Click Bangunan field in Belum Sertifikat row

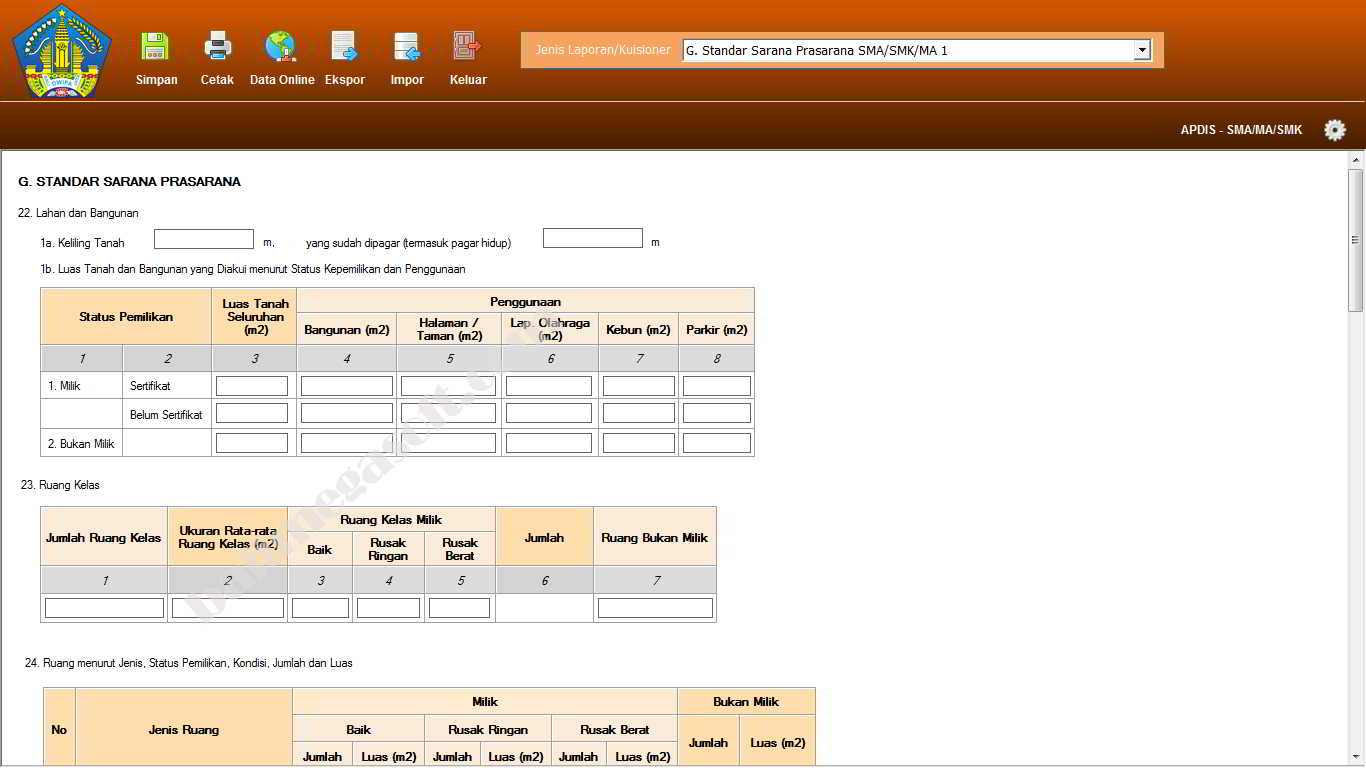(x=346, y=413)
